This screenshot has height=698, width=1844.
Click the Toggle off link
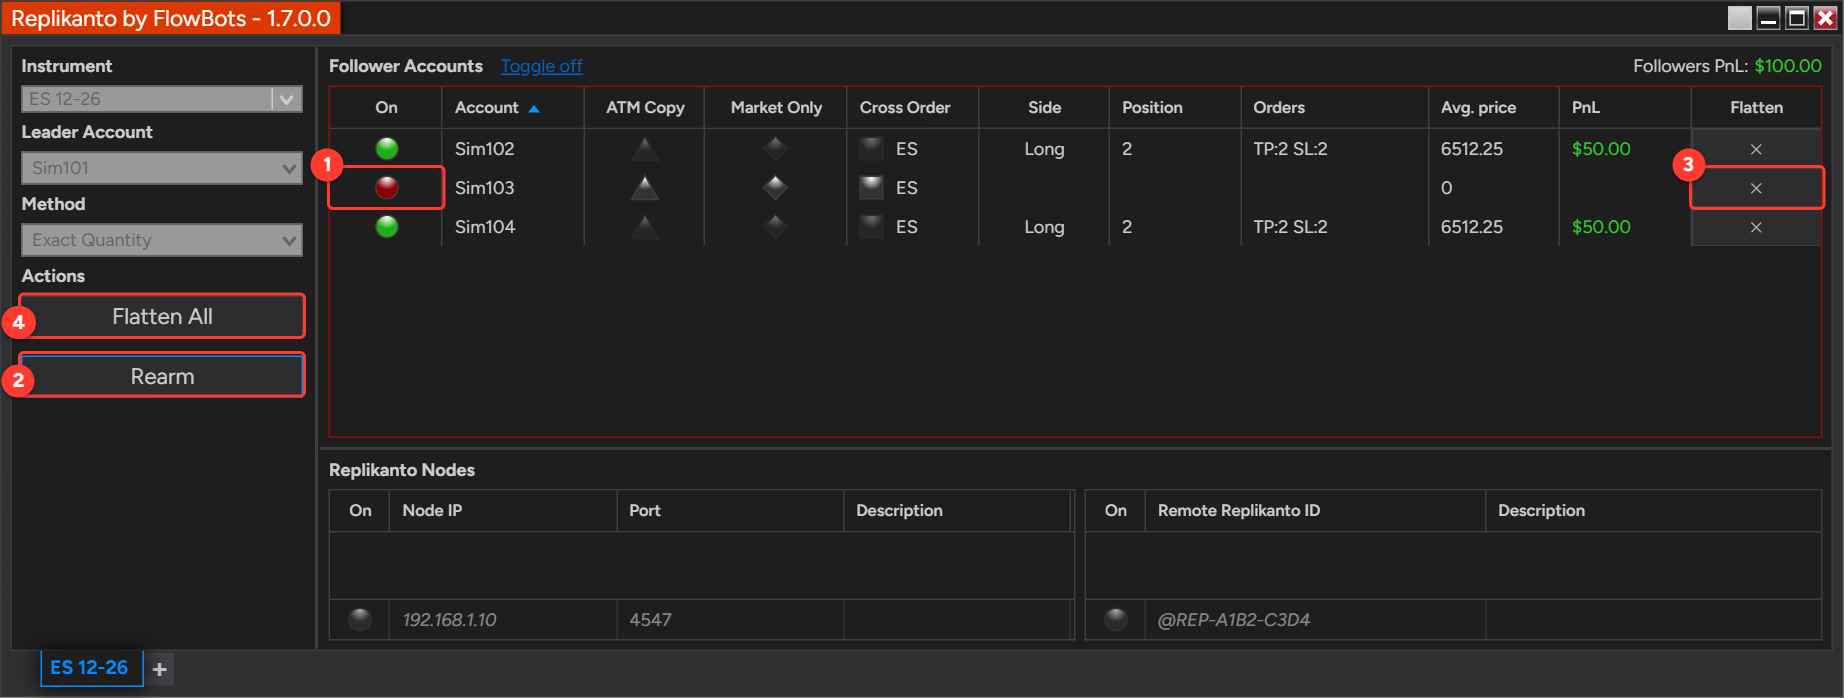pyautogui.click(x=541, y=66)
